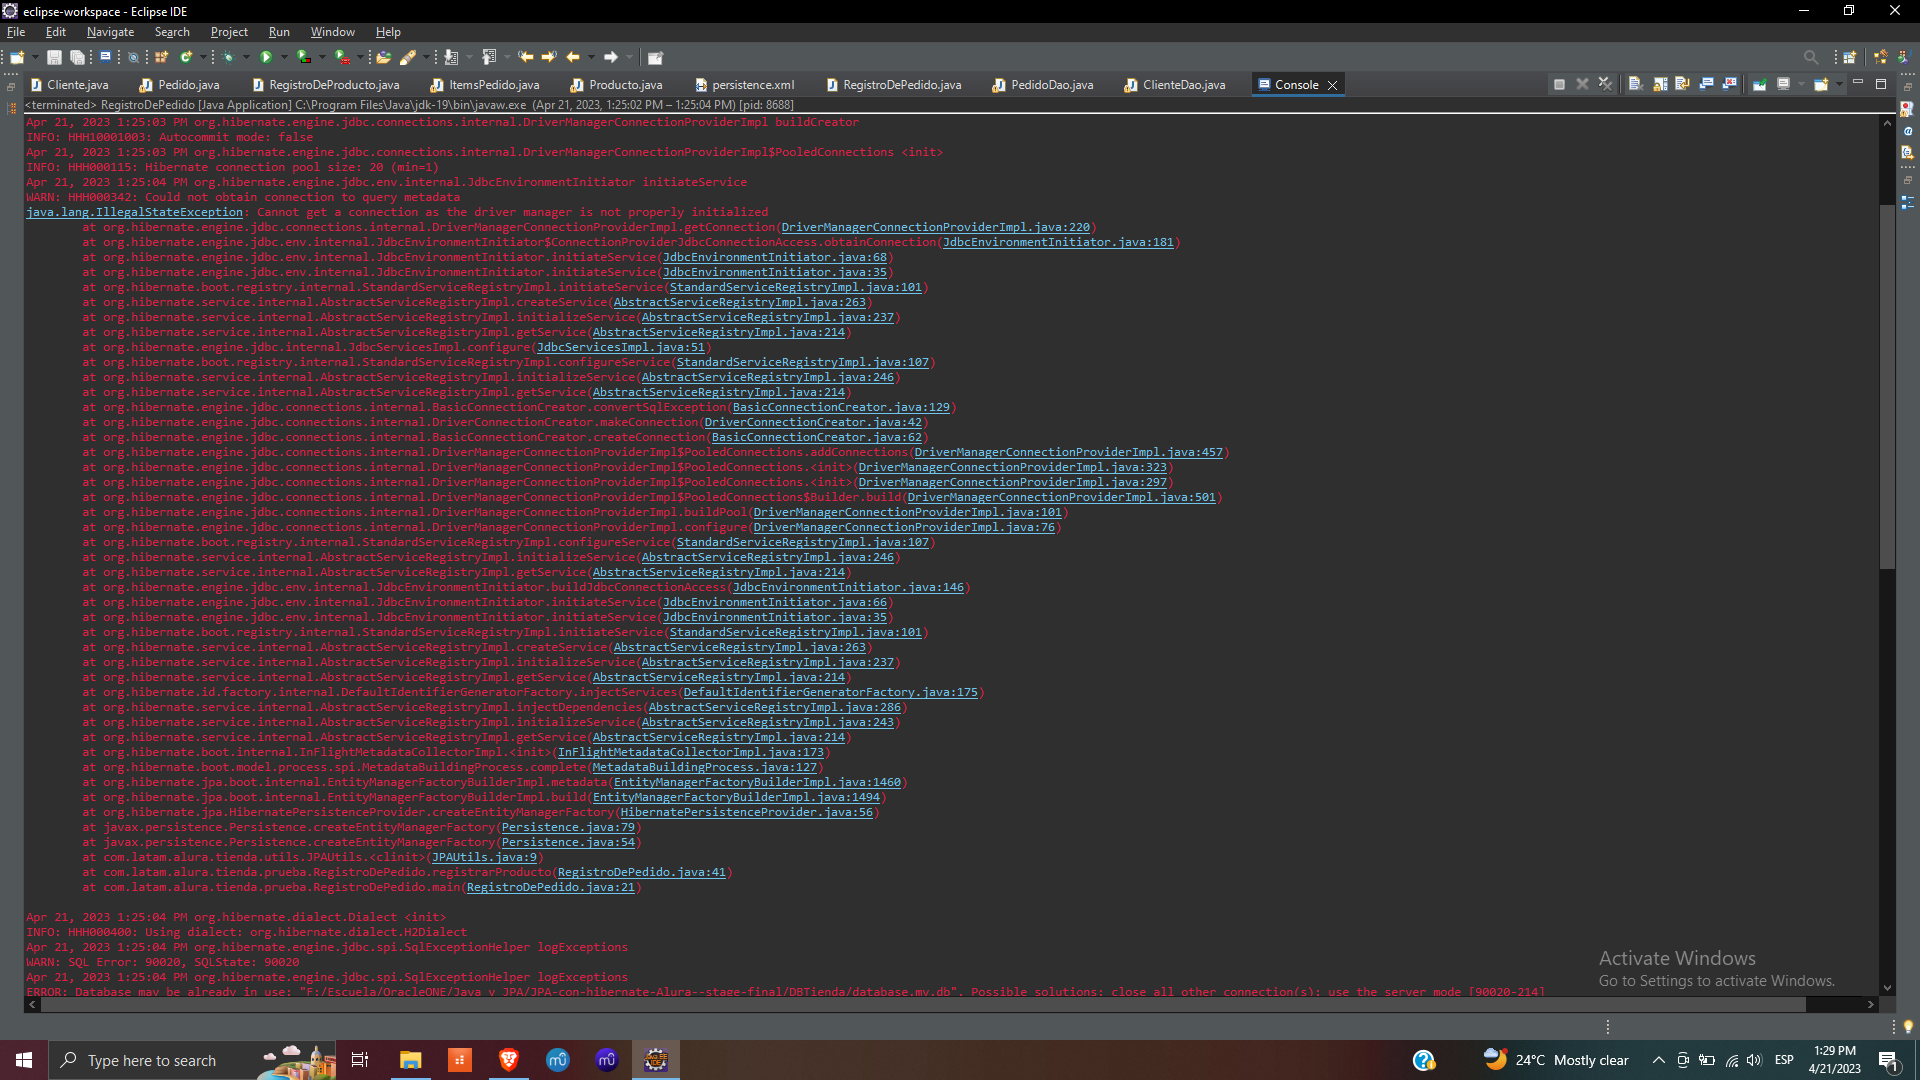Expand dropdown next to Search flashlight

click(x=426, y=57)
